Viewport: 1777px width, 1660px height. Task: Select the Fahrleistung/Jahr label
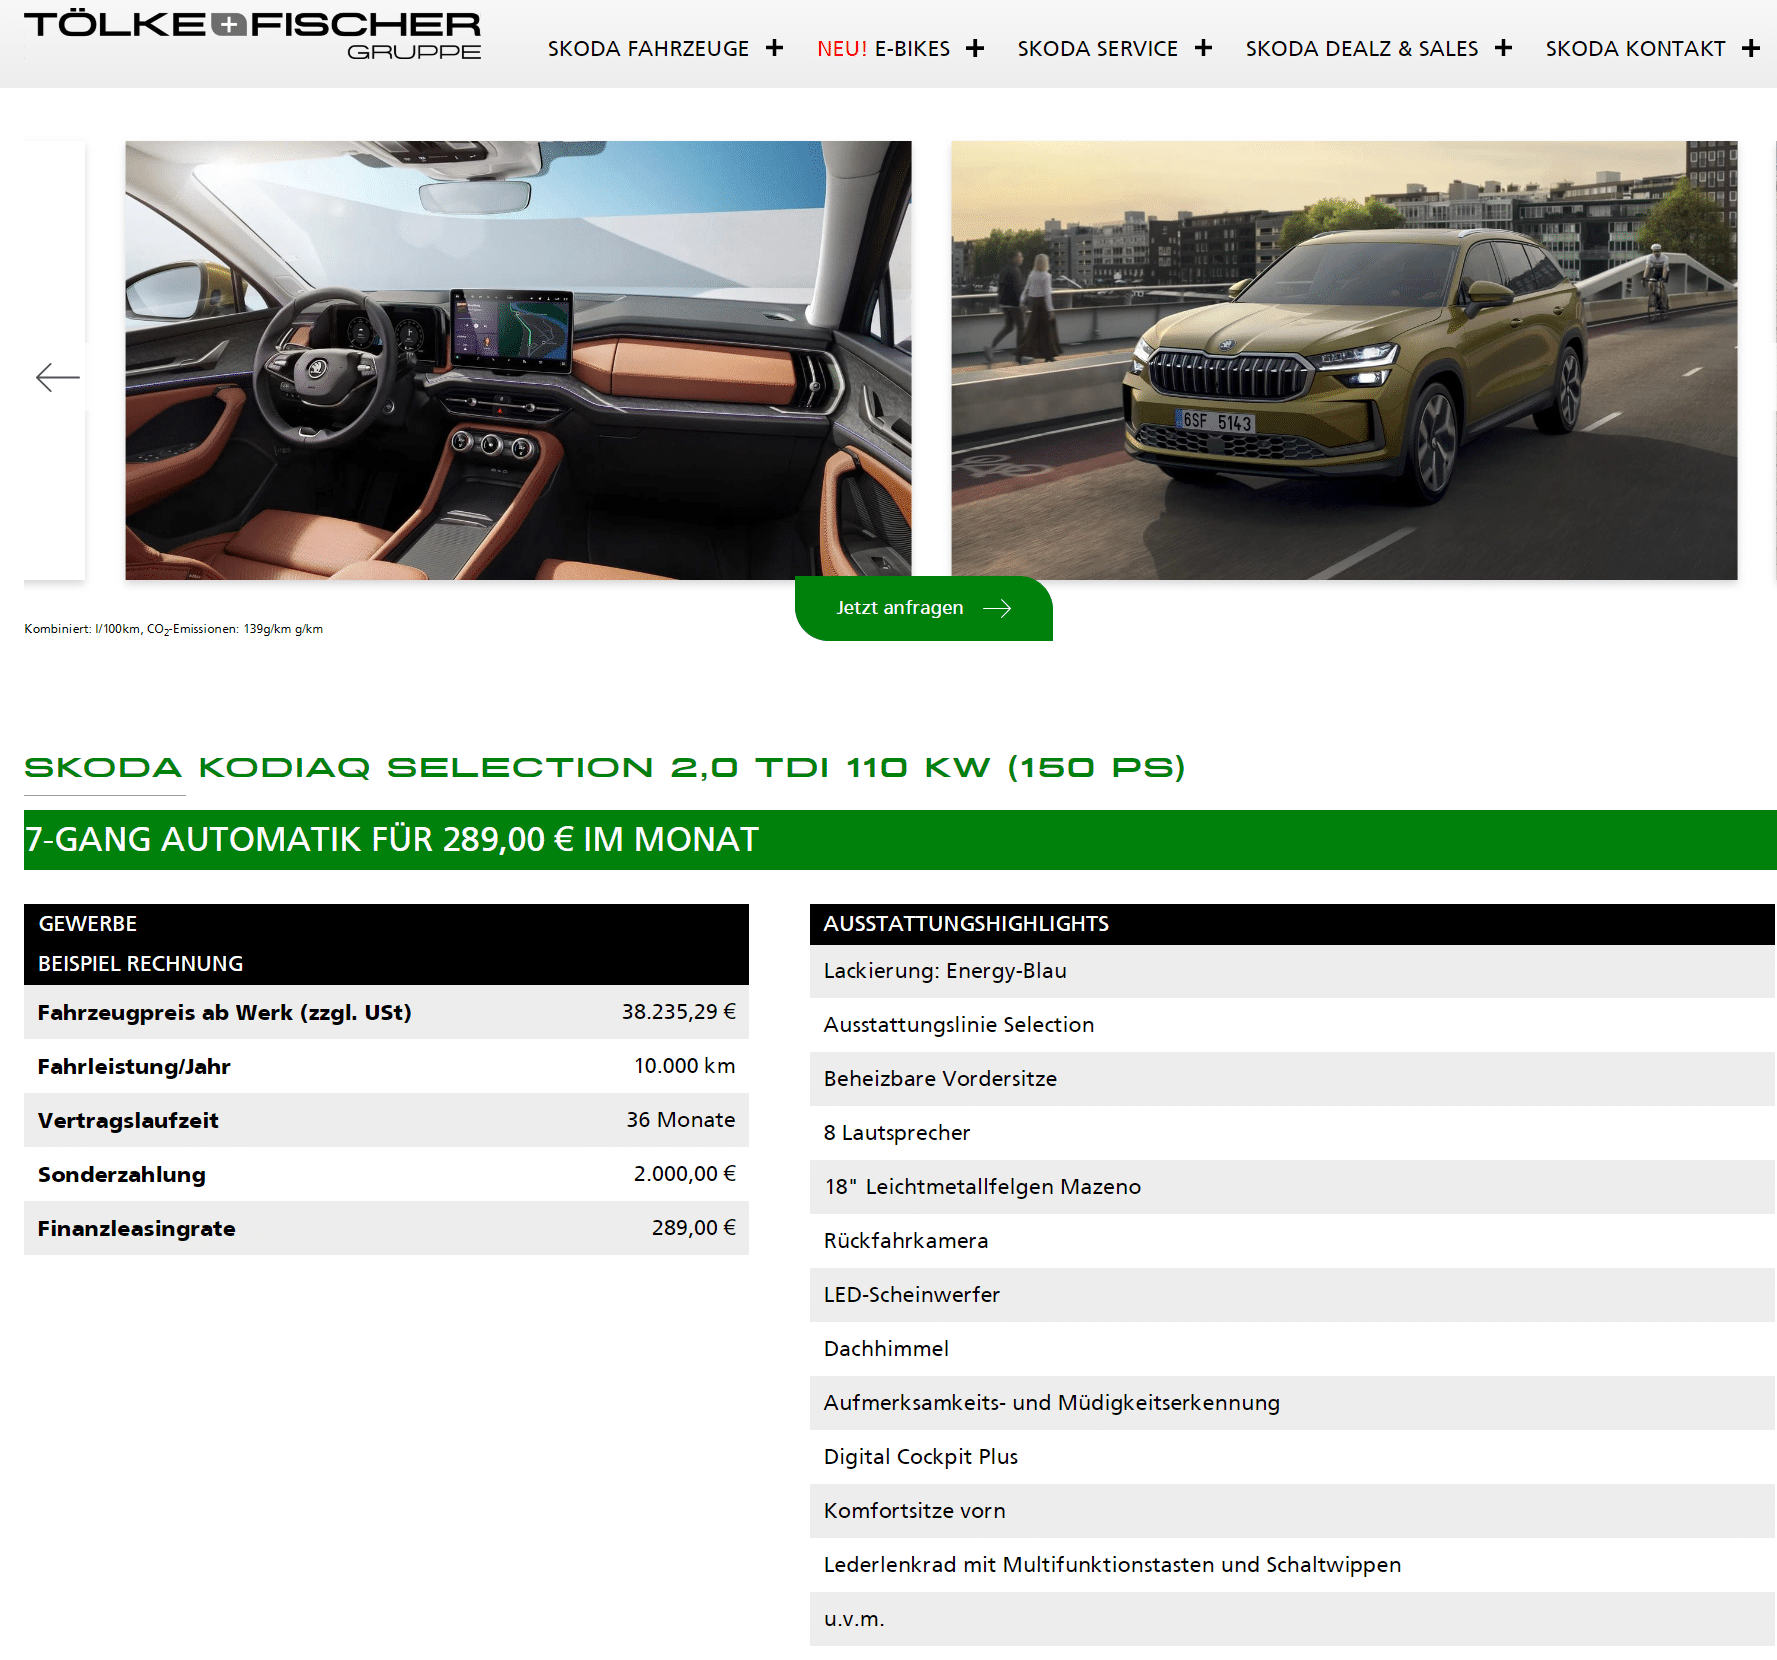tap(134, 1066)
